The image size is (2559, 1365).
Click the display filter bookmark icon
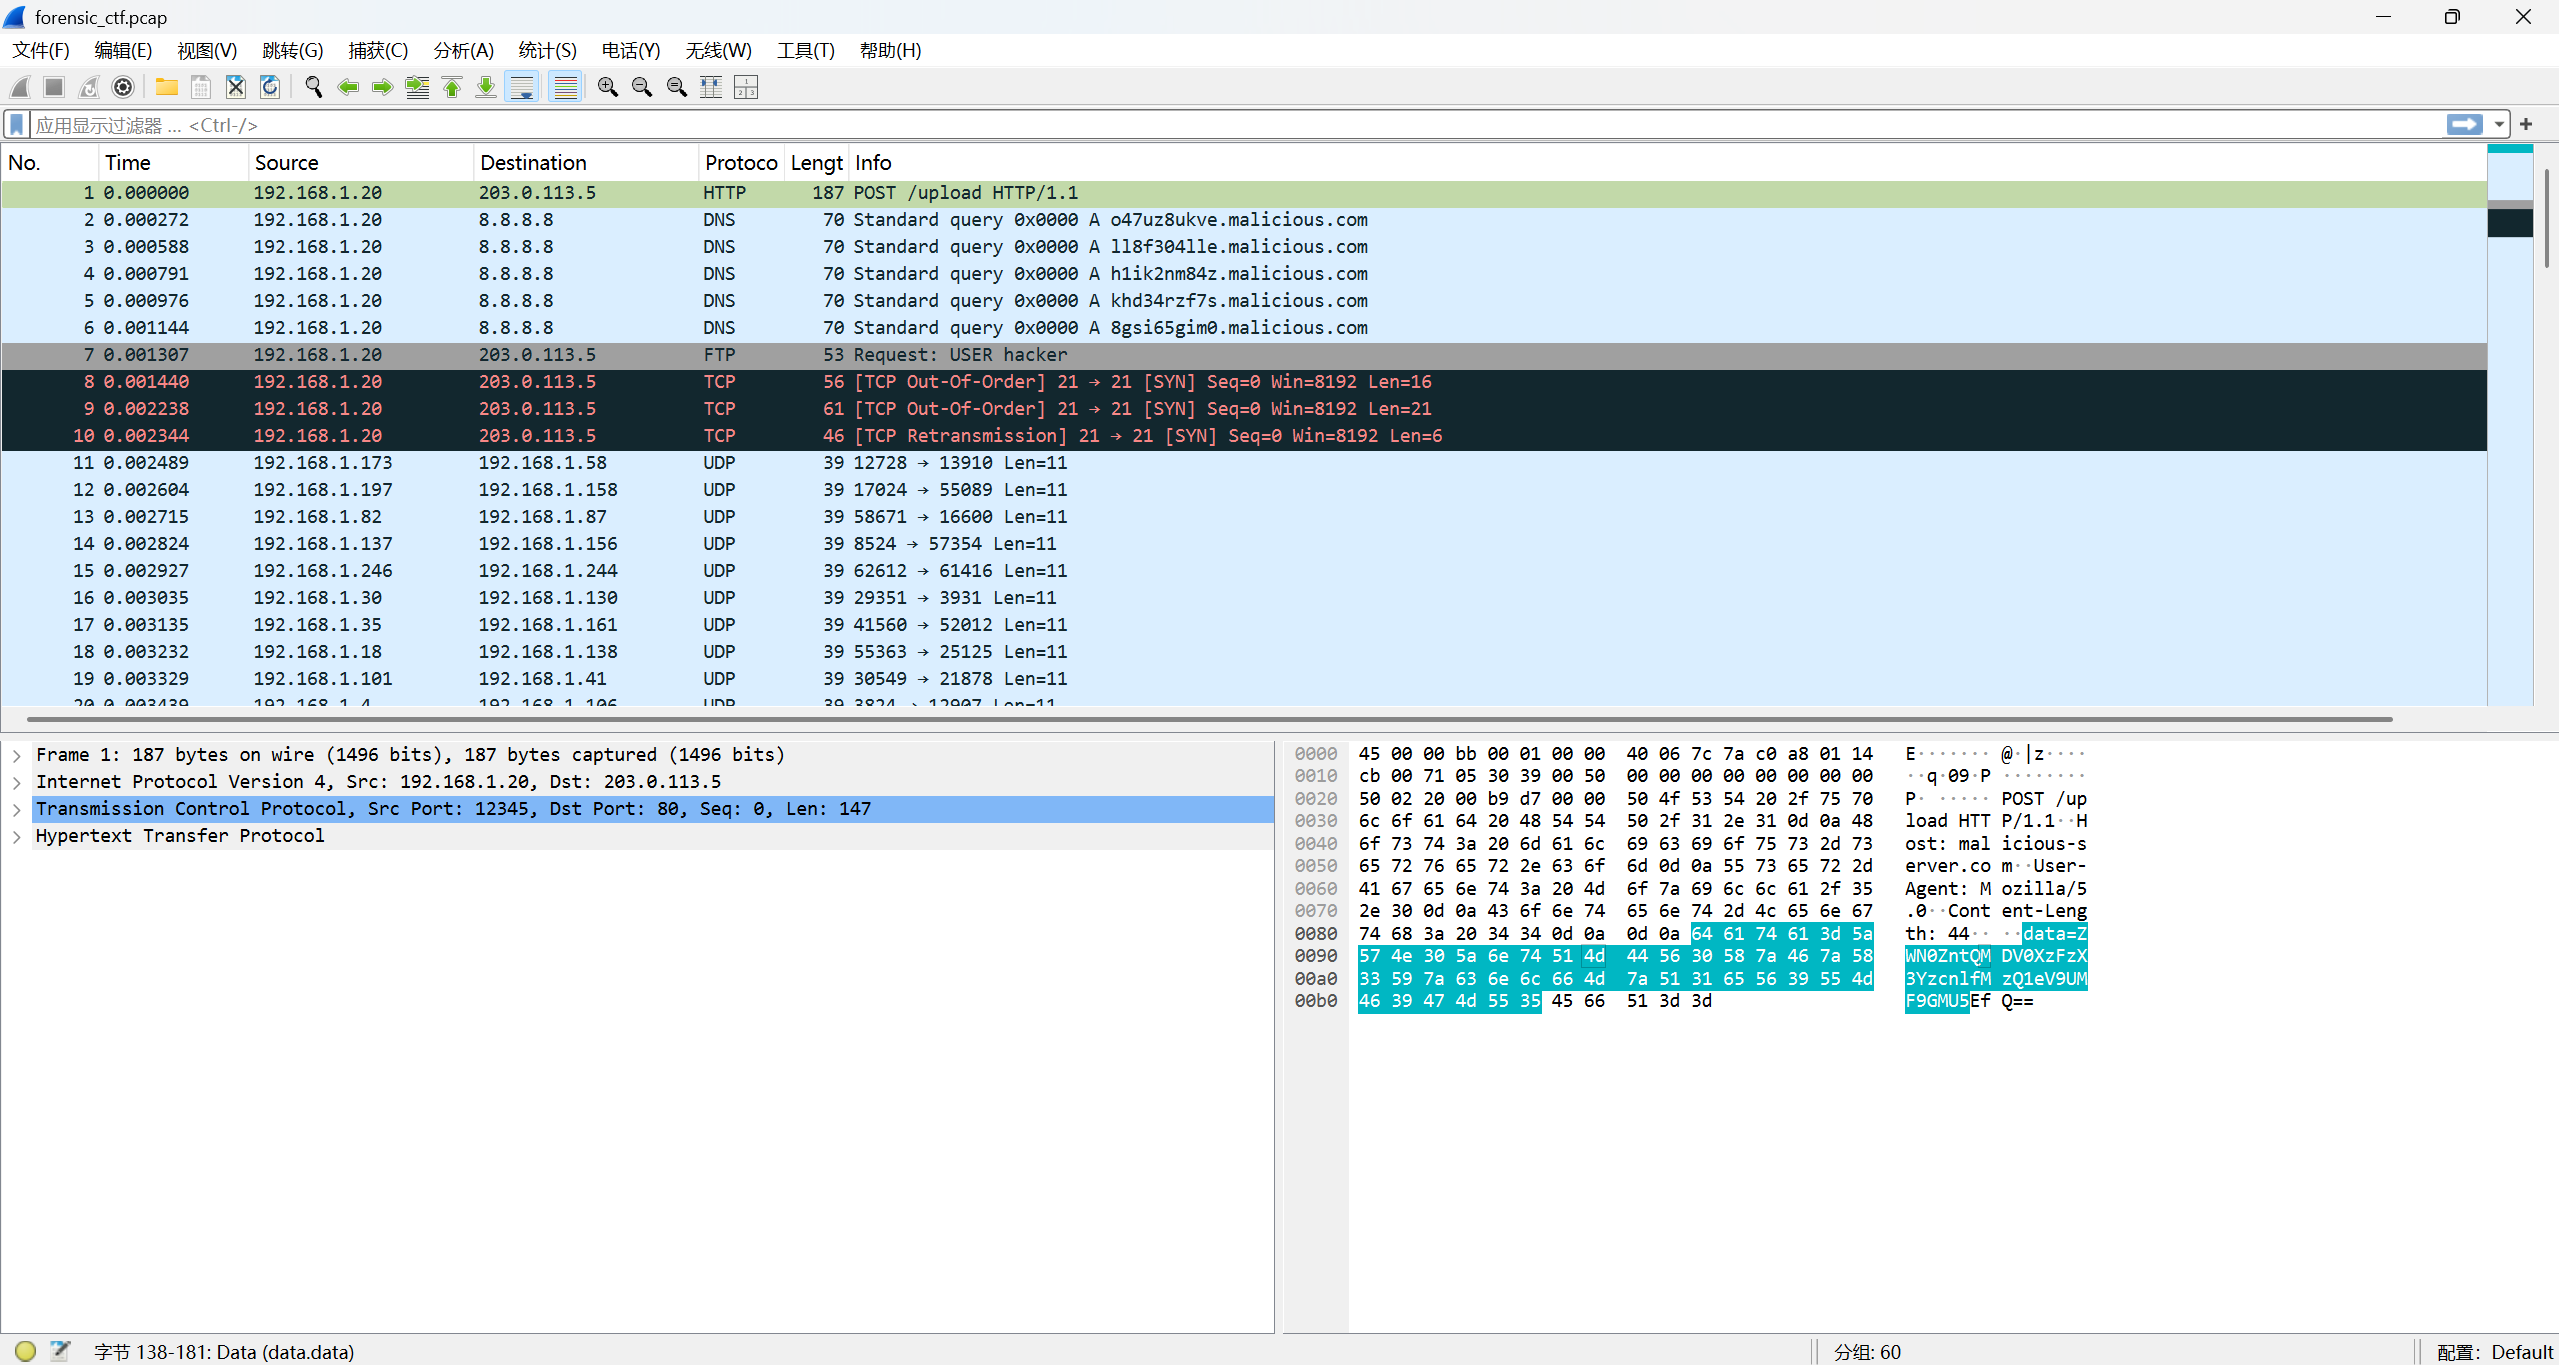(x=17, y=125)
